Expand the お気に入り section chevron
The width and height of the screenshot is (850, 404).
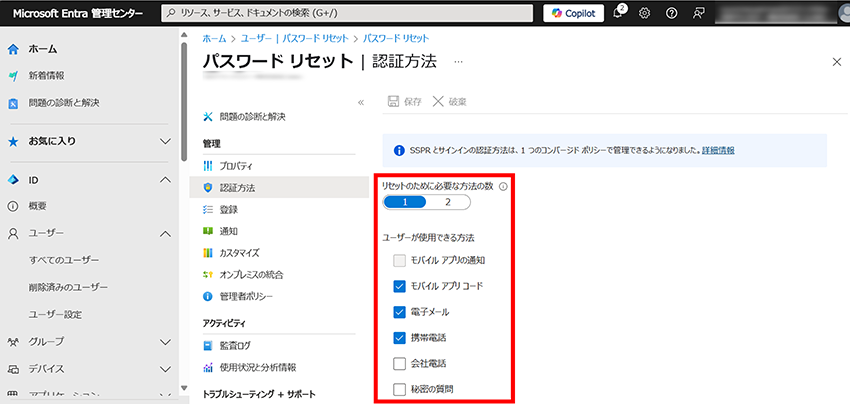166,142
